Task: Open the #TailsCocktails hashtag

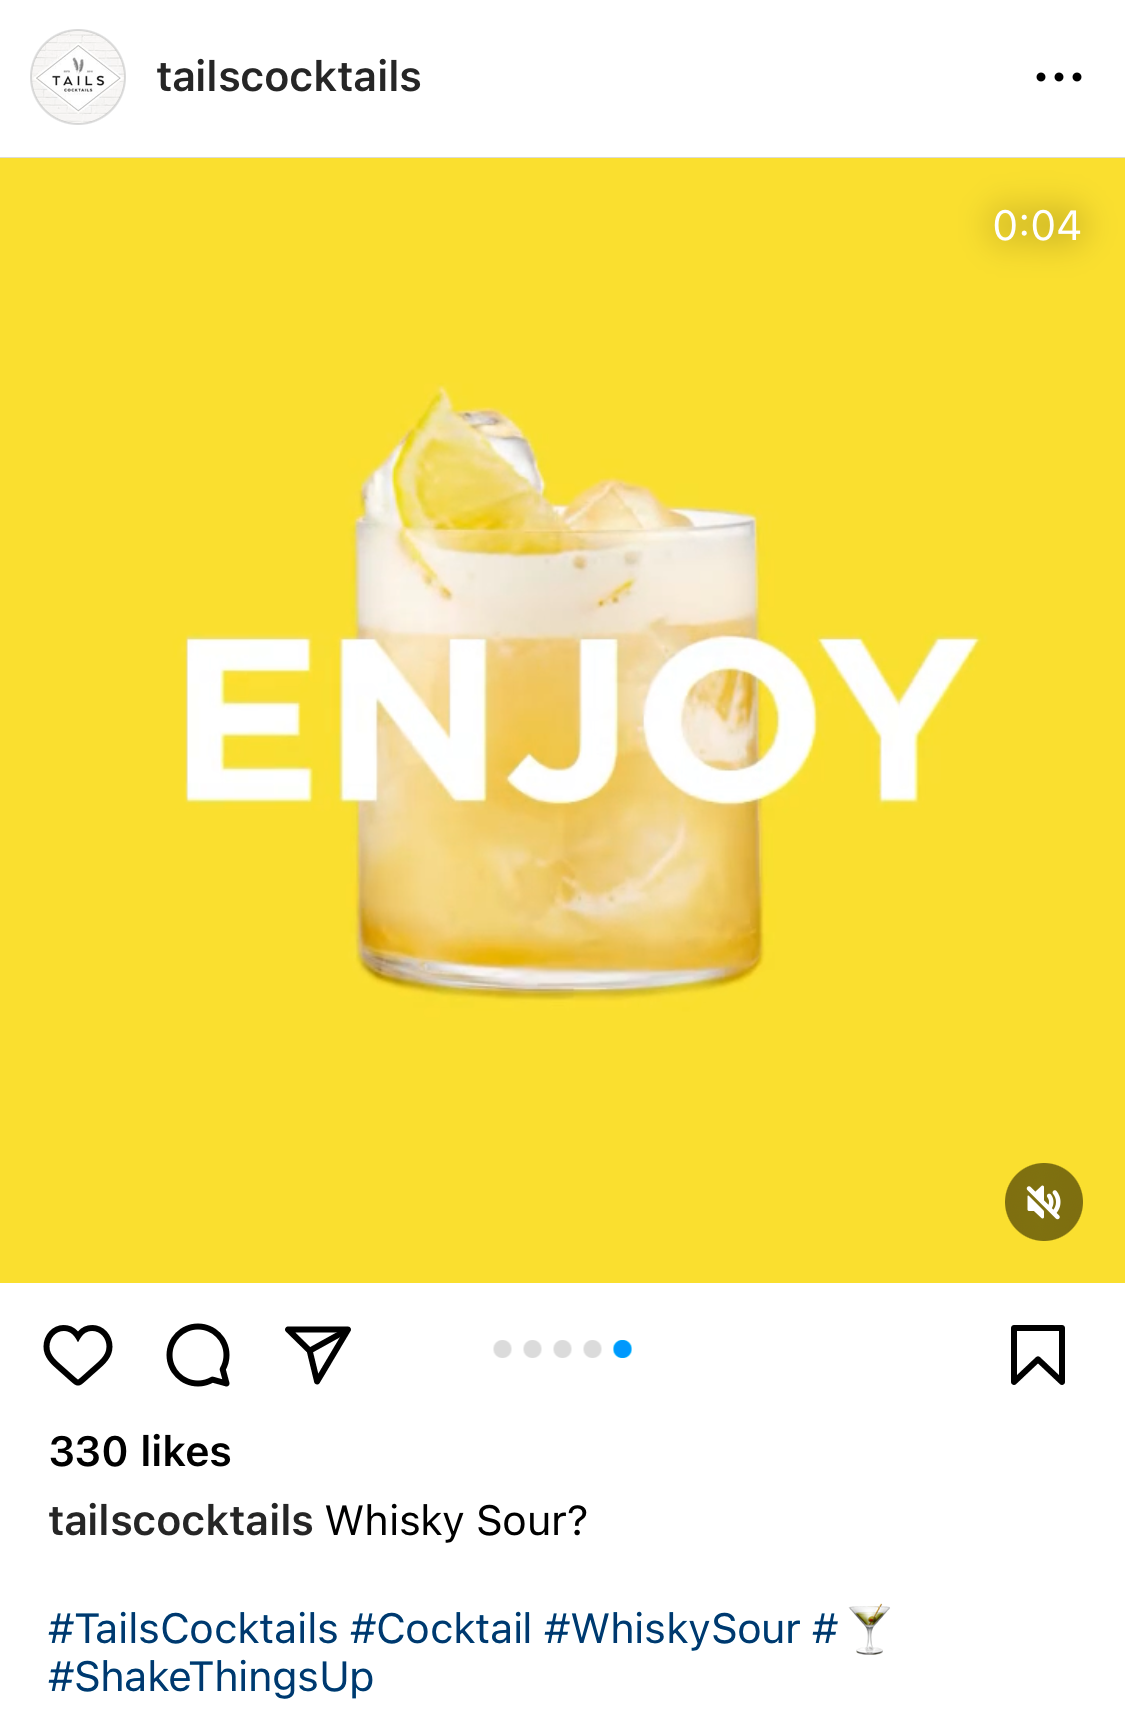Action: (x=193, y=1629)
